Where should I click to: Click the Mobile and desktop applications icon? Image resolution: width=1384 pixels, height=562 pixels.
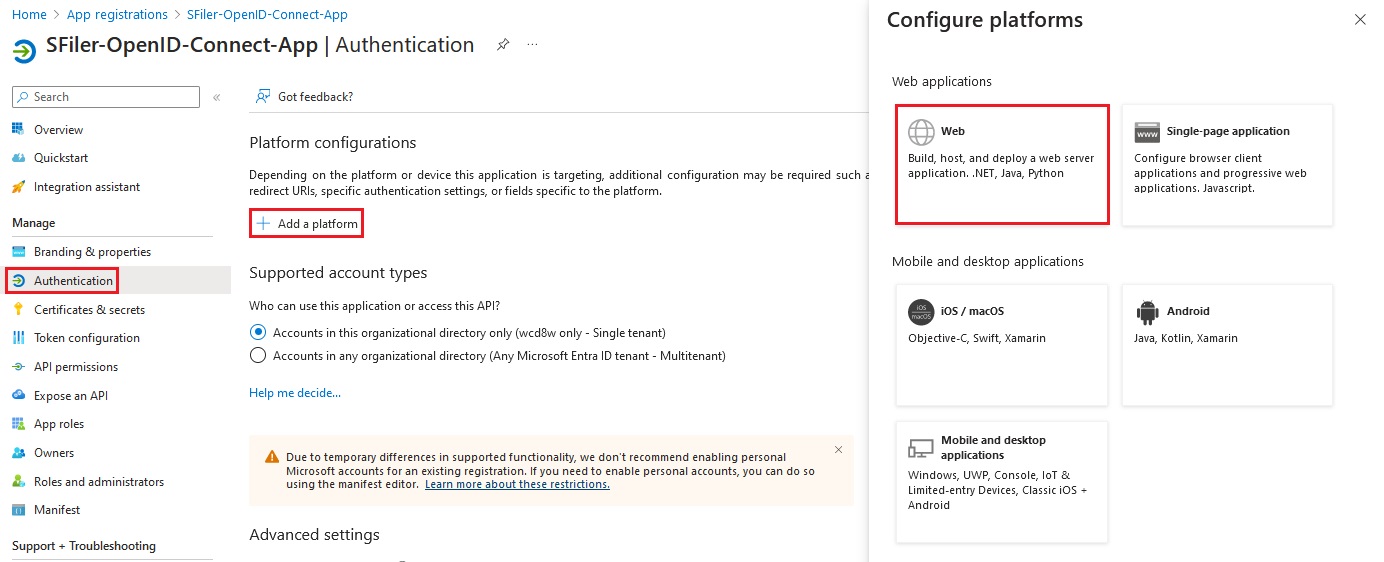[921, 447]
